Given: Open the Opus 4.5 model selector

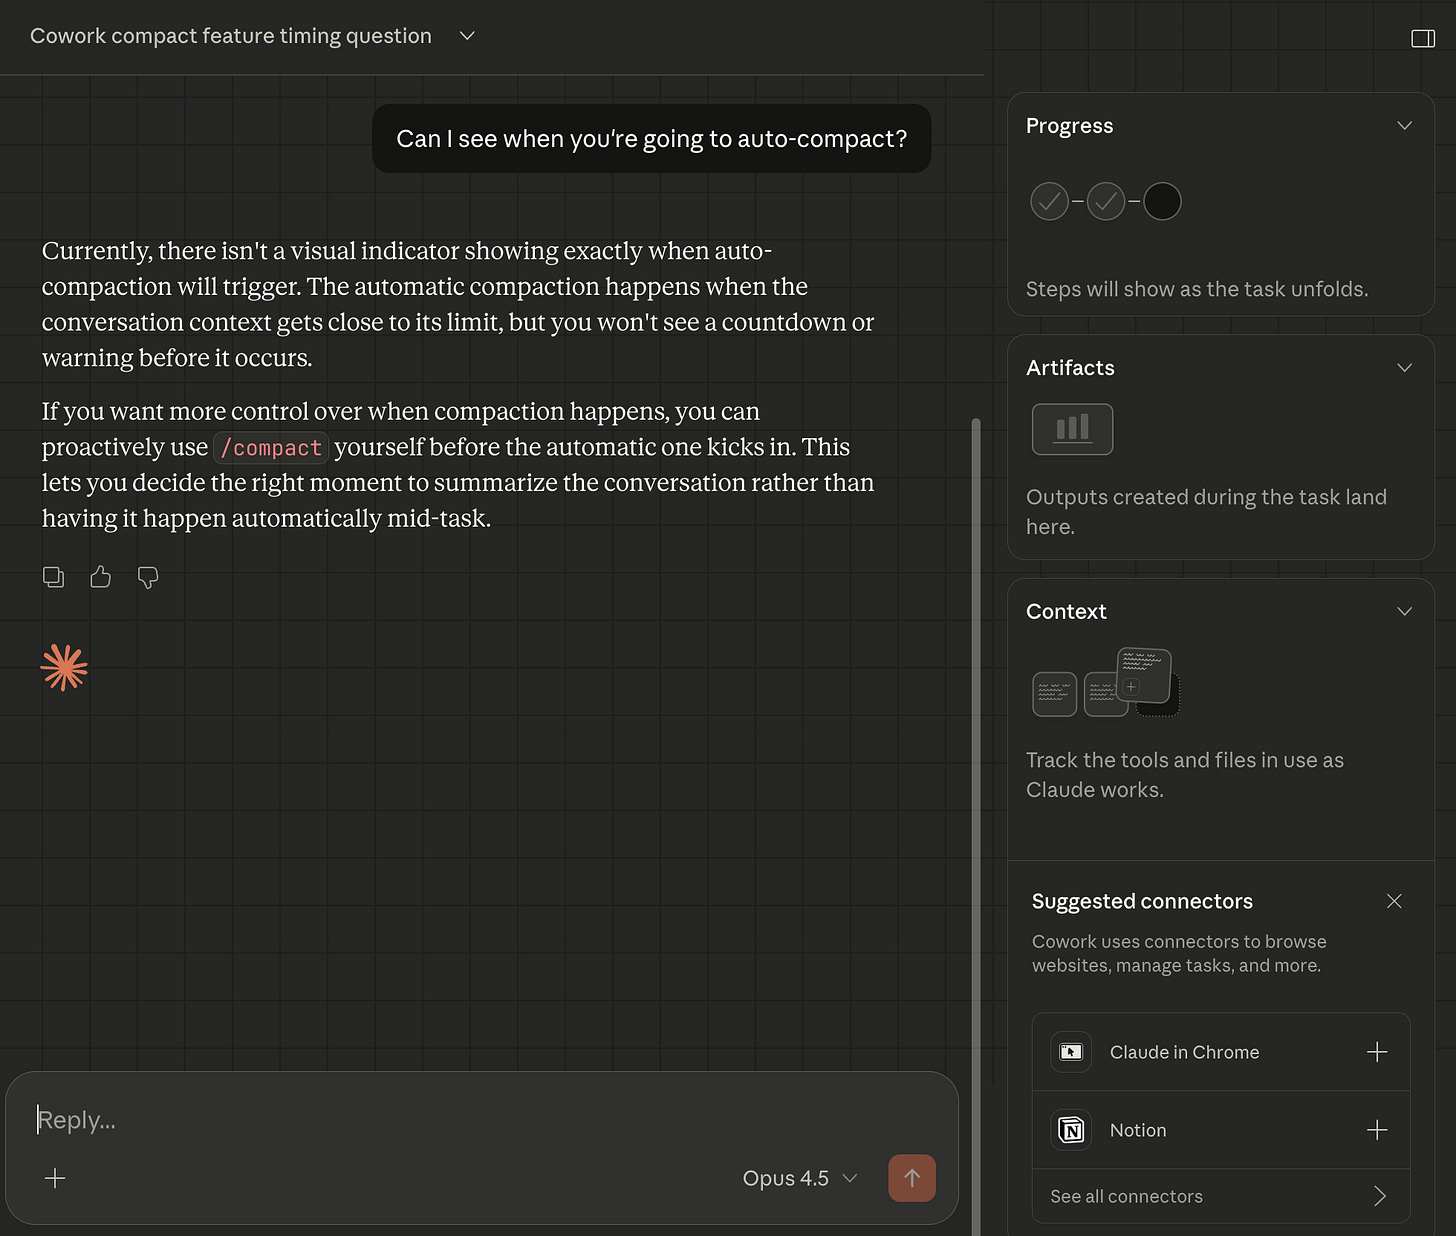Looking at the screenshot, I should click(x=800, y=1178).
